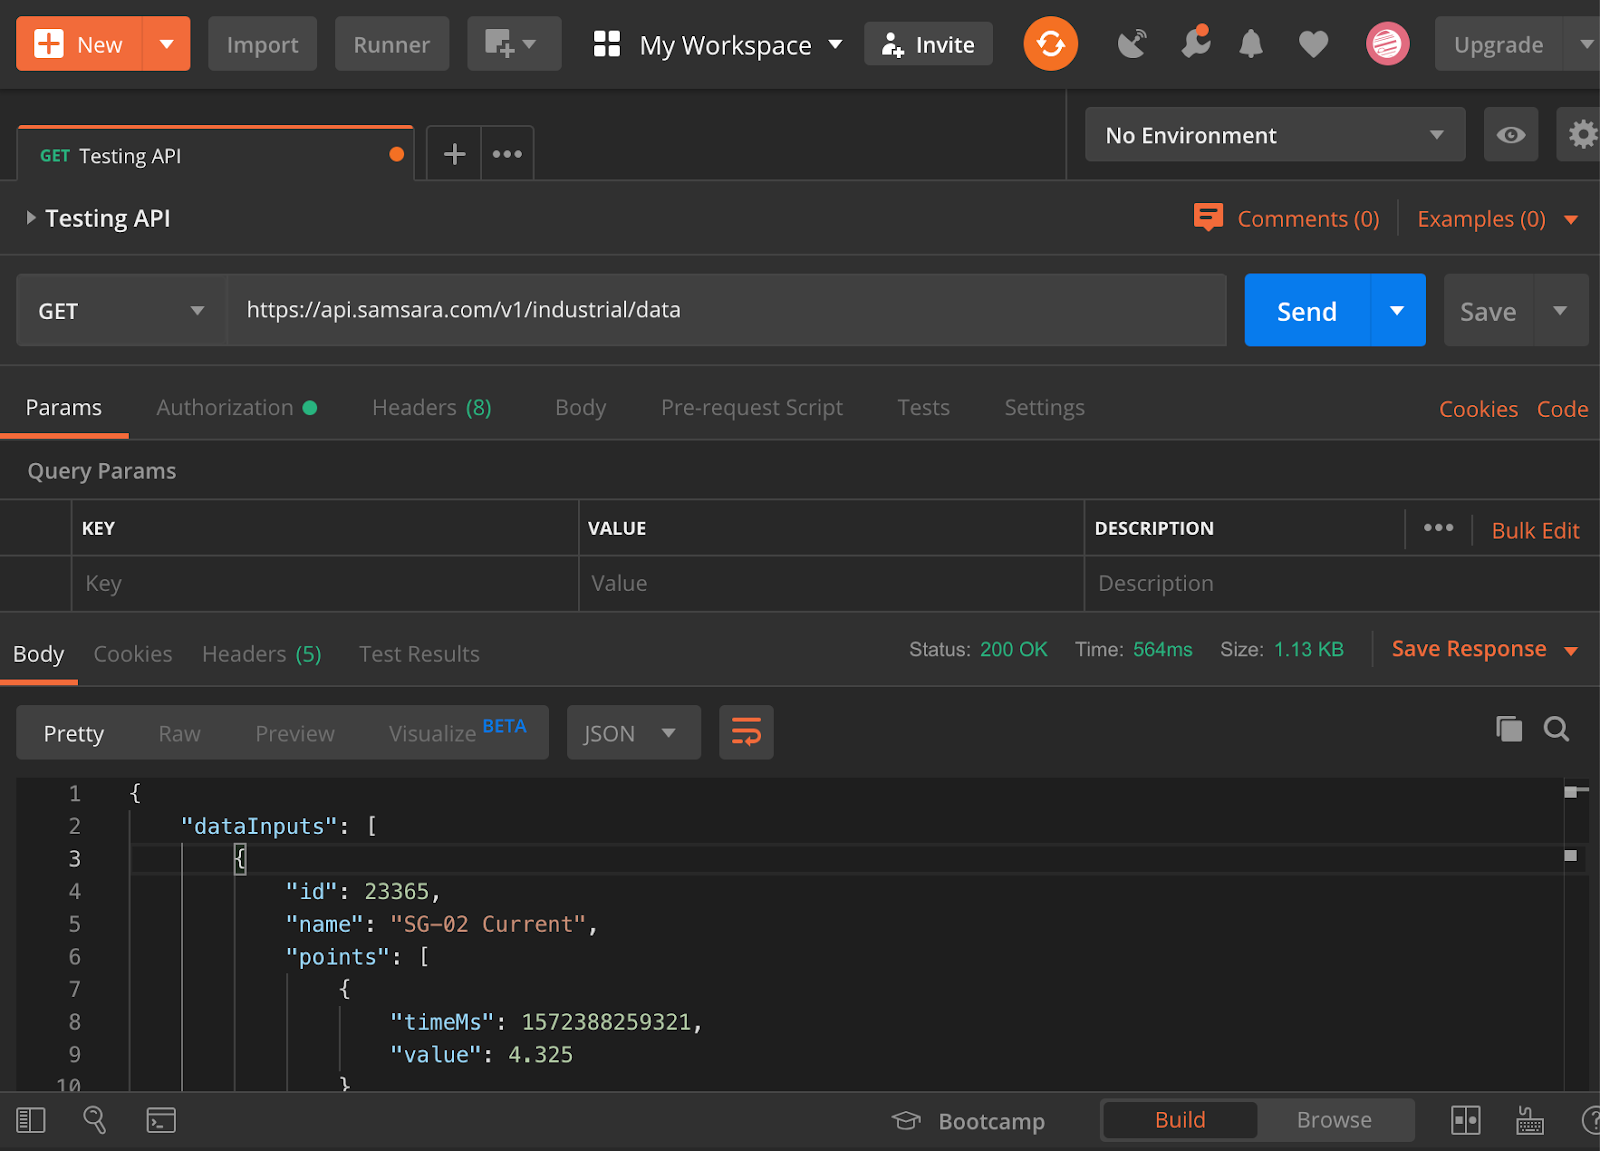Open the Runner

392,44
